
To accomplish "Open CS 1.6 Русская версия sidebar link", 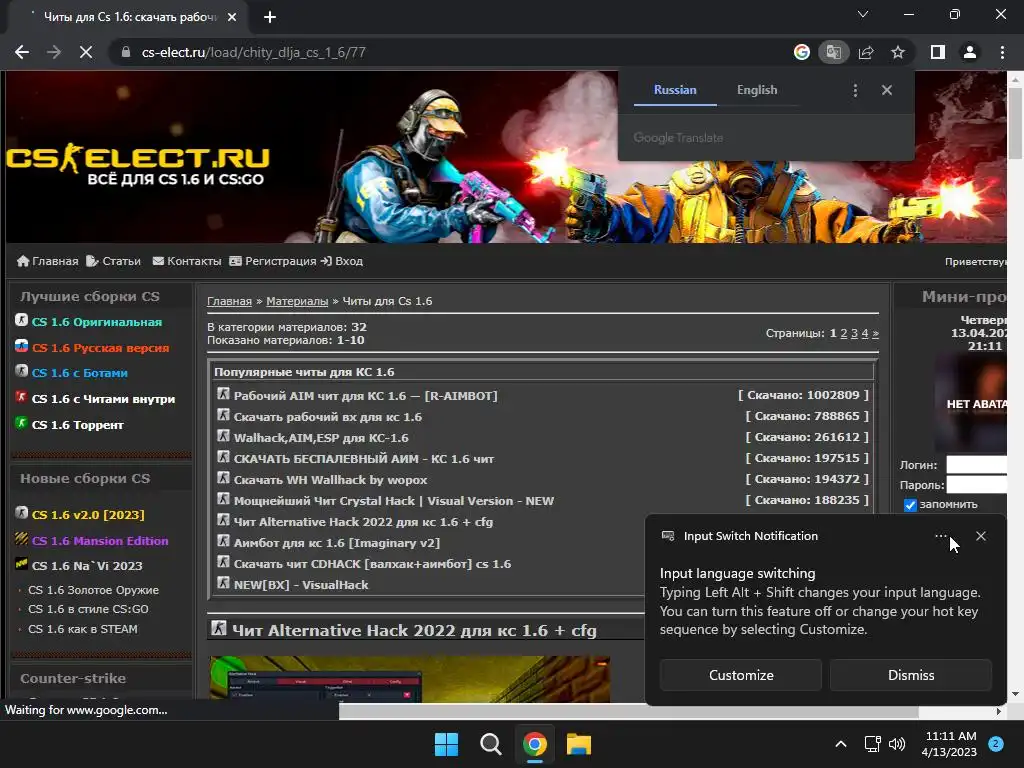I will point(101,348).
